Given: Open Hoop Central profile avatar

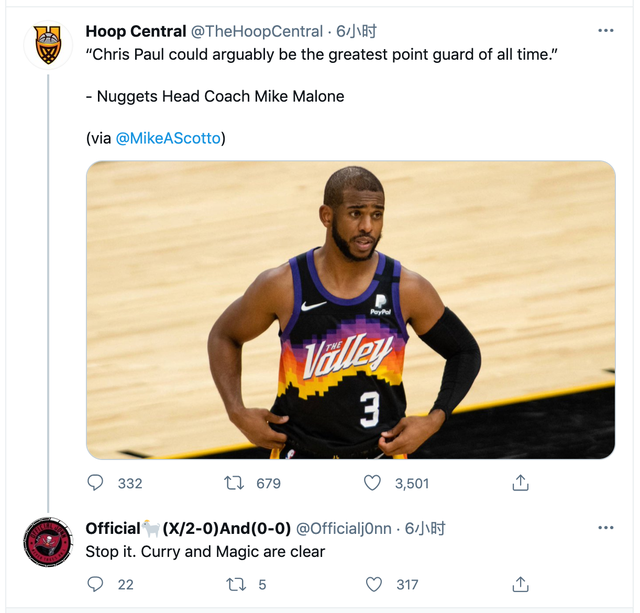Looking at the screenshot, I should [47, 45].
